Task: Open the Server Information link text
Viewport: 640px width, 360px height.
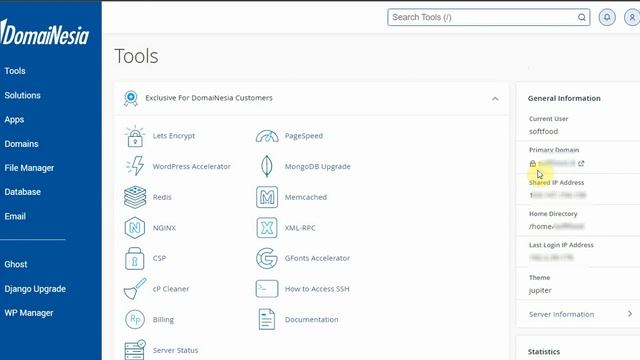Action: [561, 314]
